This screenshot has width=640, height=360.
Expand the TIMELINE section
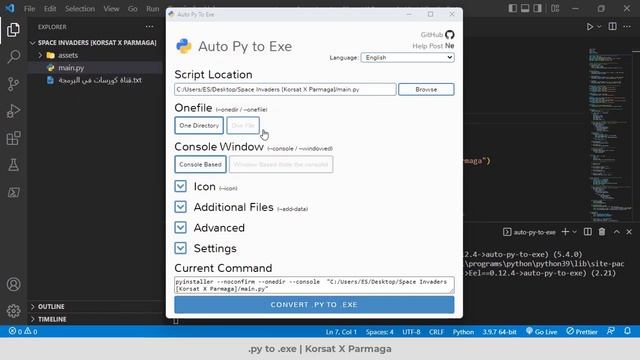coord(33,319)
